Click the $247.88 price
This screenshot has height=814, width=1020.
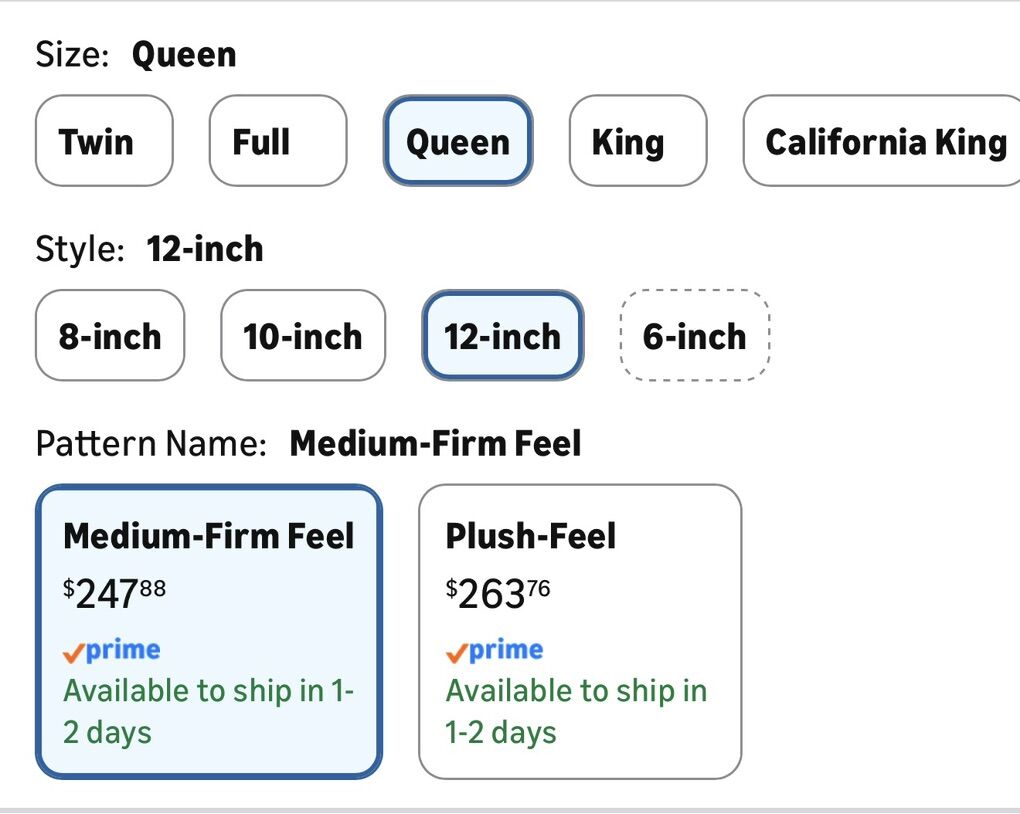[x=114, y=594]
